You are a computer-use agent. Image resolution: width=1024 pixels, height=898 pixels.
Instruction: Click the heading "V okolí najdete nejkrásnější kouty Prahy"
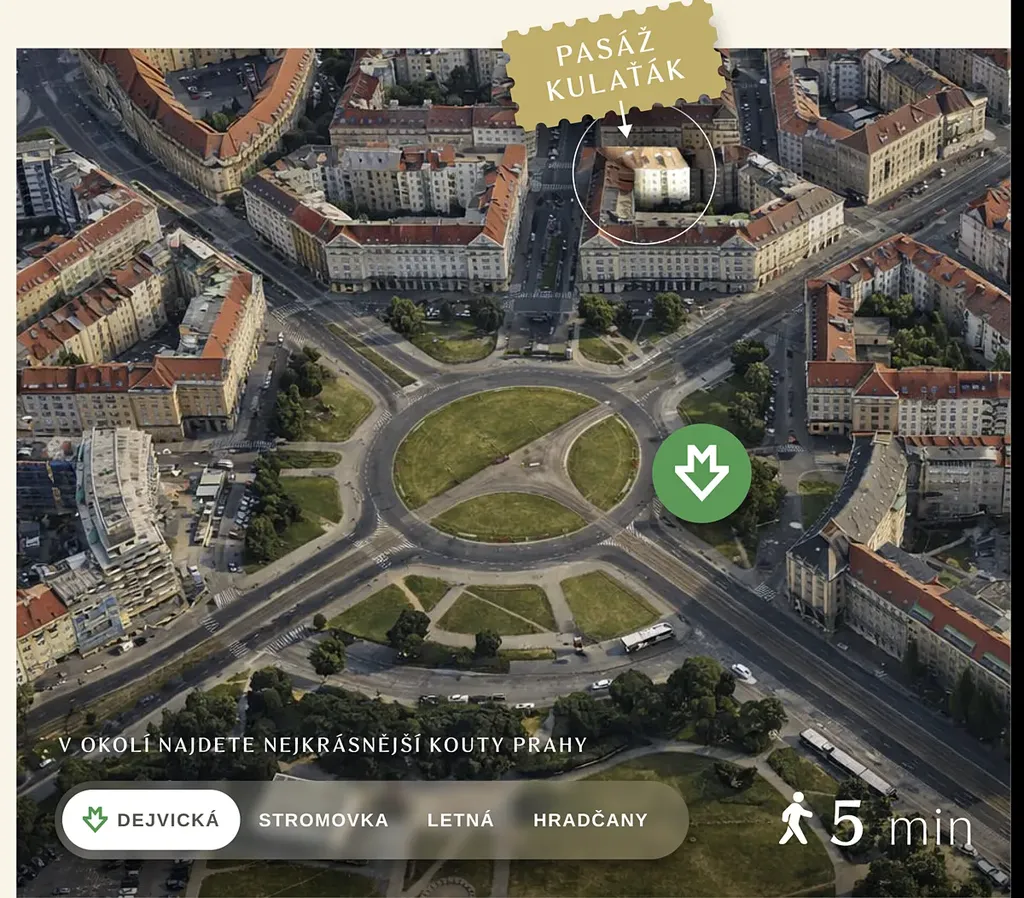pos(322,745)
